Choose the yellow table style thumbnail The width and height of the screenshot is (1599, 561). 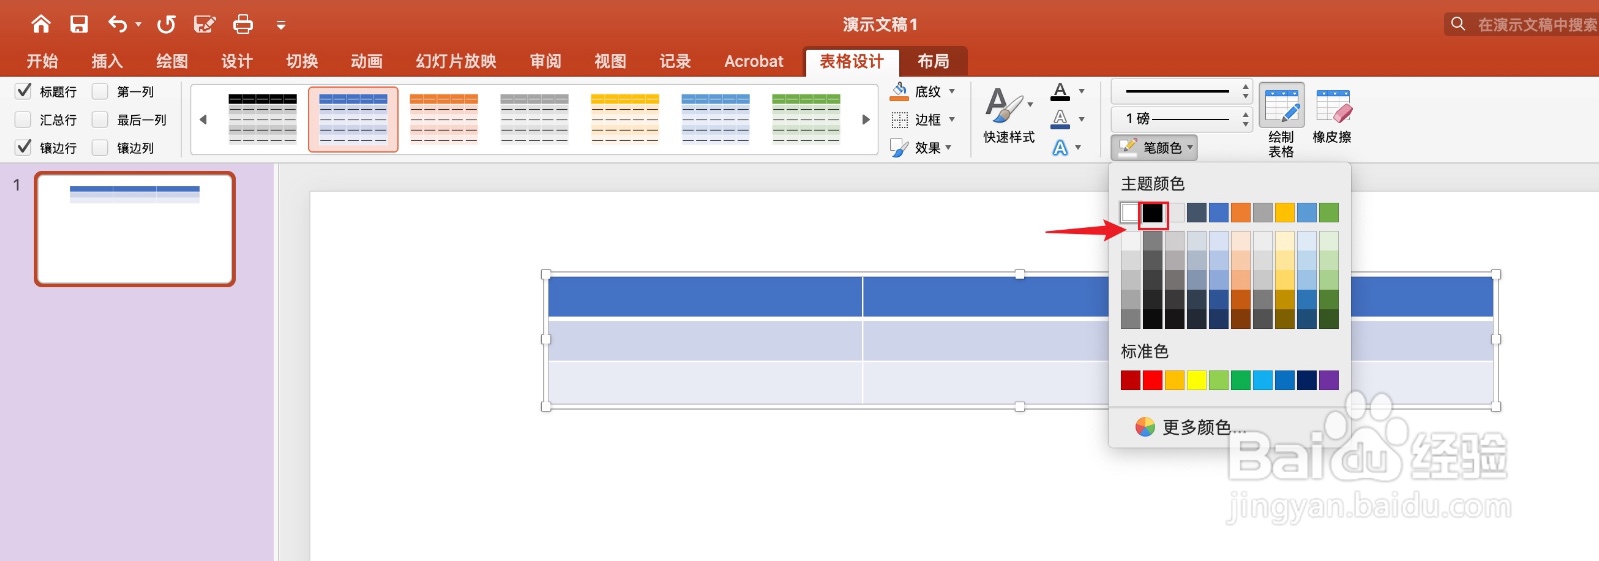click(625, 119)
